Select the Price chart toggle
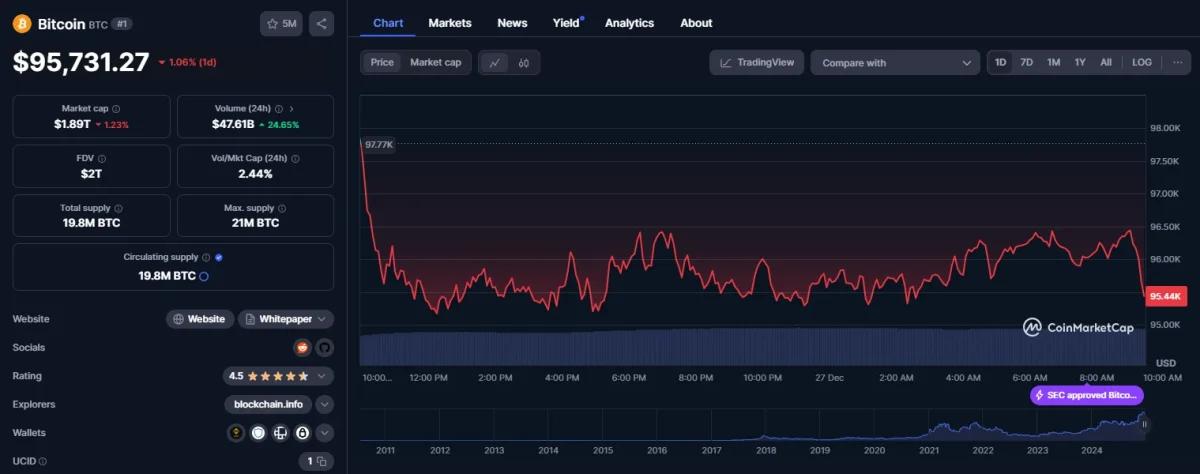The height and width of the screenshot is (474, 1200). pos(382,62)
